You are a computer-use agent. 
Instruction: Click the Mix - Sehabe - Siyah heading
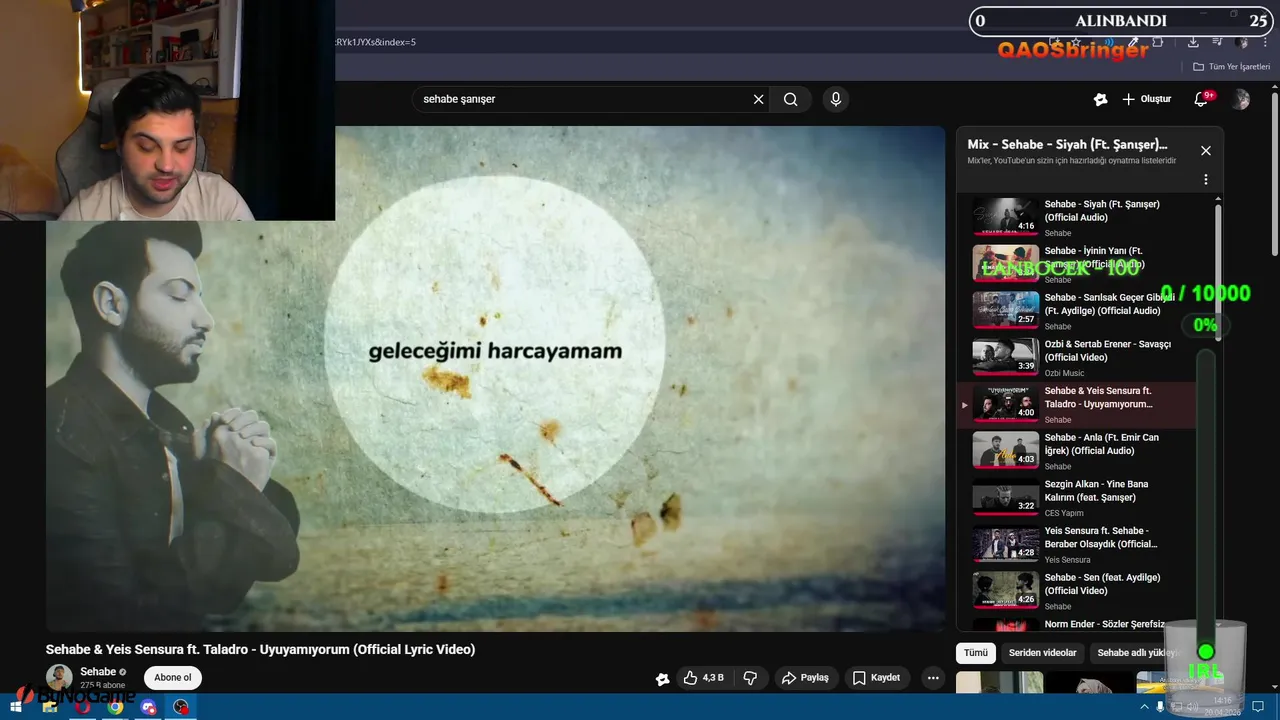coord(1067,144)
